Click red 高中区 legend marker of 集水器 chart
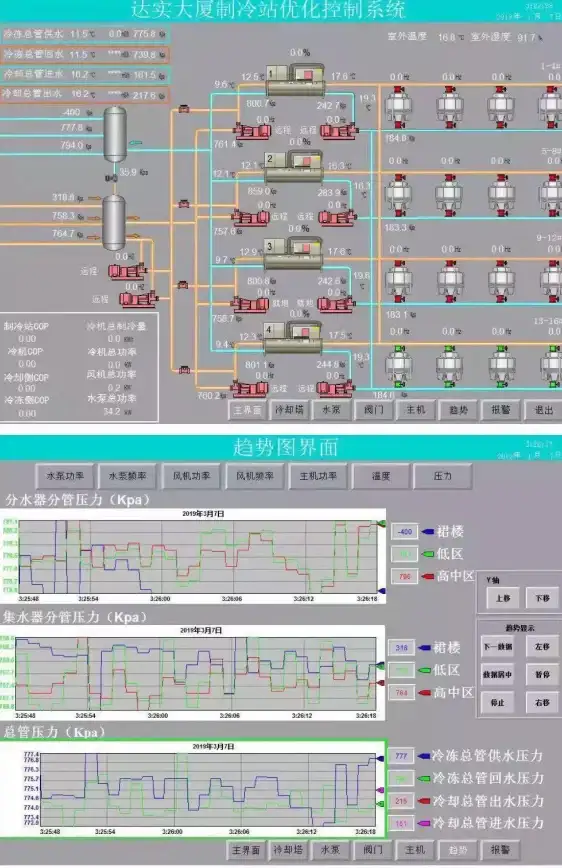Viewport: 562px width, 868px height. 425,693
